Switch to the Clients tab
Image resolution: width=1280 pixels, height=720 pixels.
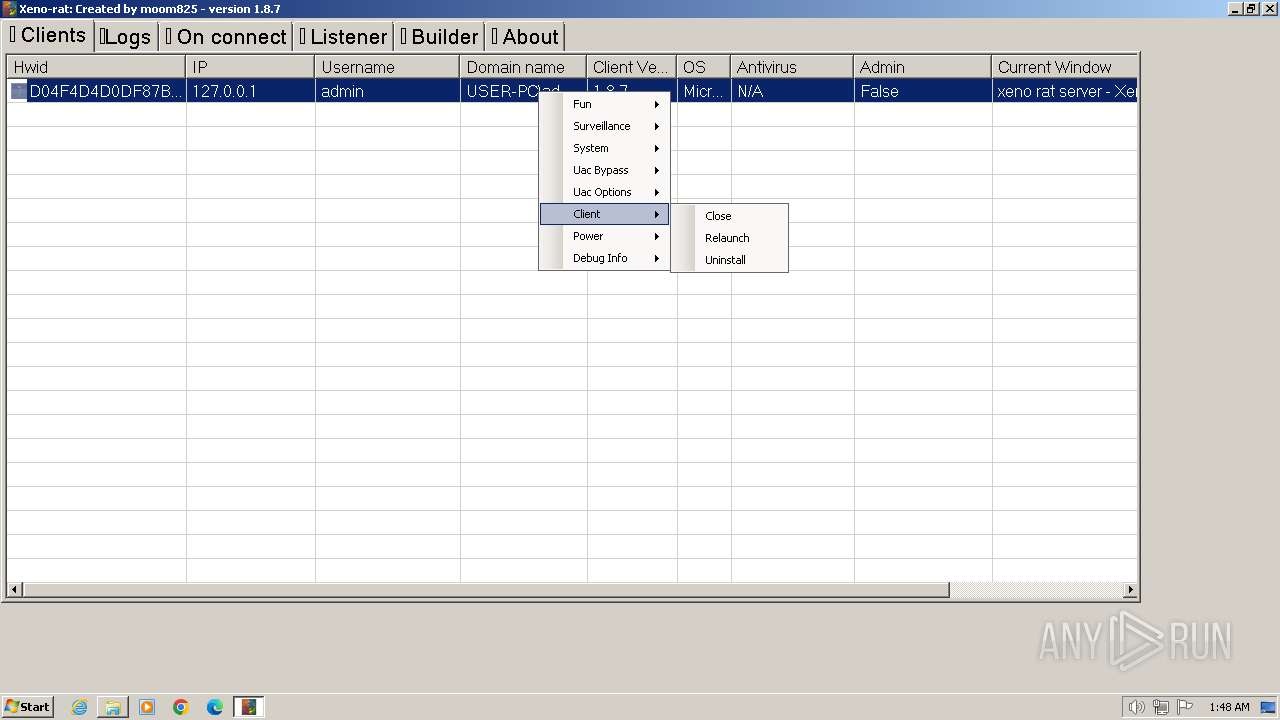48,35
